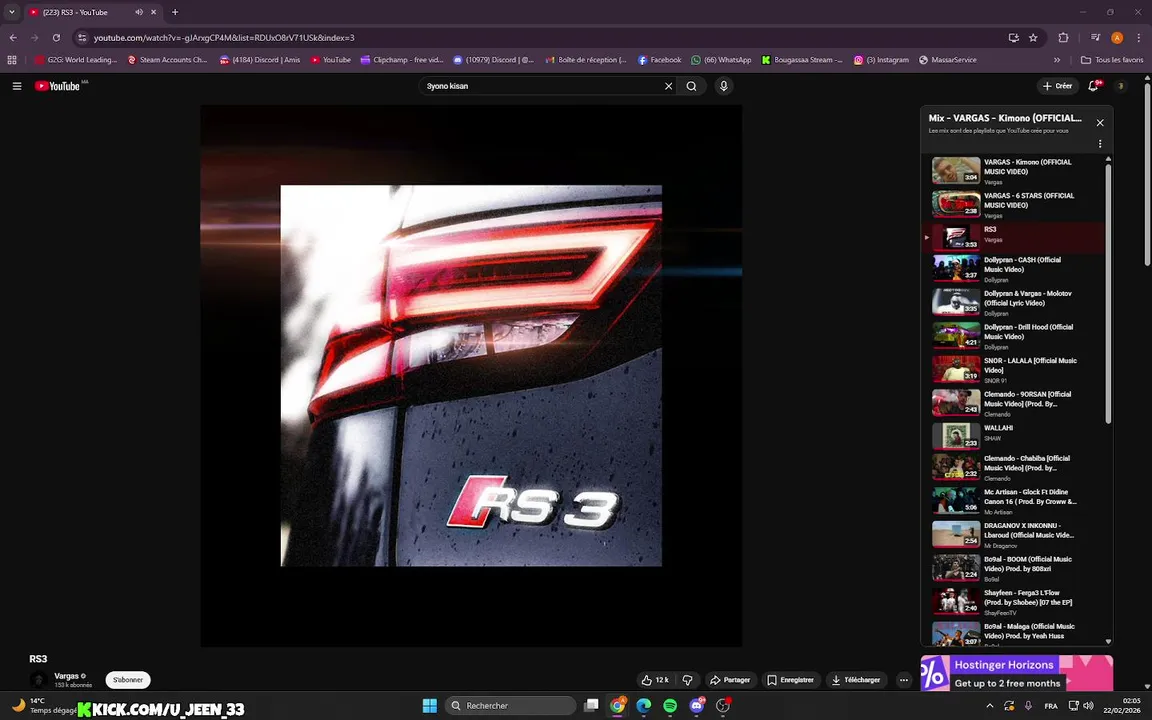Screen dimensions: 1152x720
Task: Play VARGAS - Kimono from the mix
Action: [x=1014, y=170]
